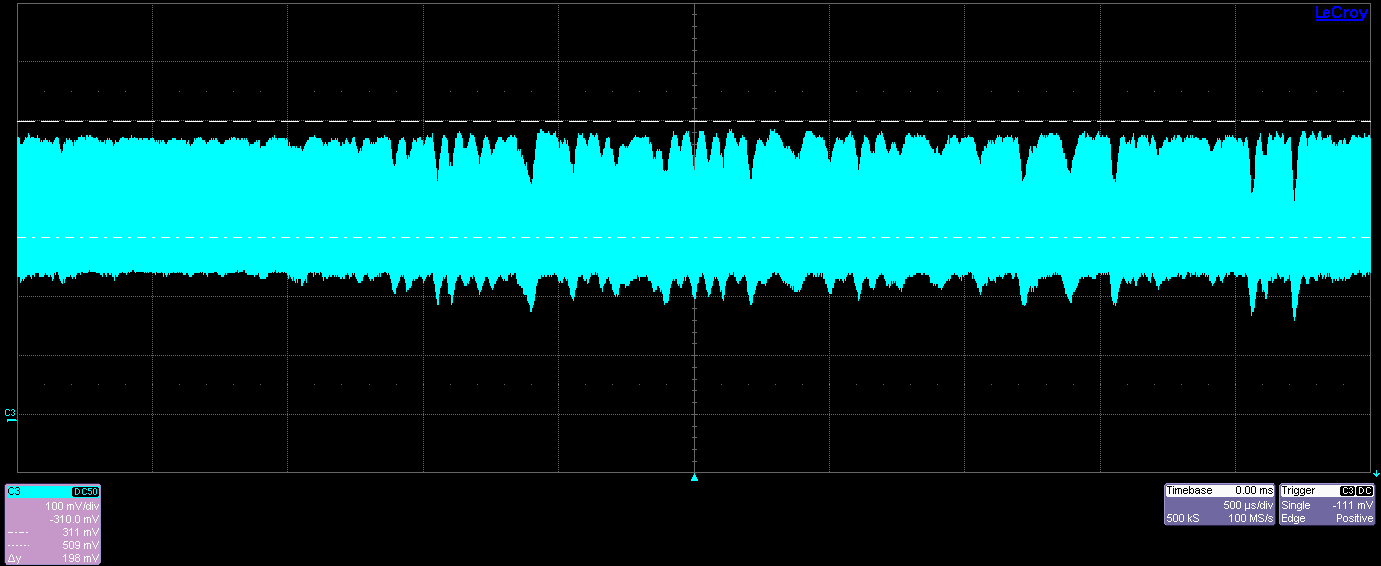Select the Edge trigger type text
The image size is (1381, 566).
[1293, 519]
